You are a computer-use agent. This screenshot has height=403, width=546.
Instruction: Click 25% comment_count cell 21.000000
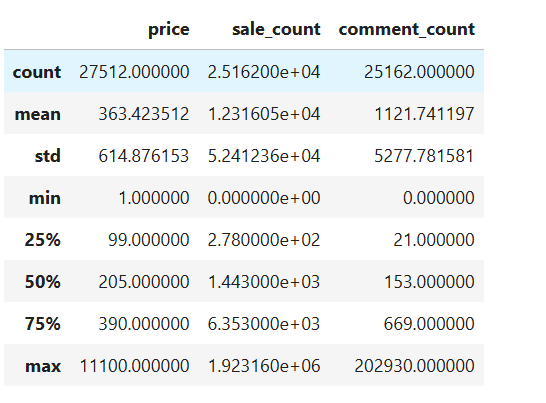click(x=434, y=240)
